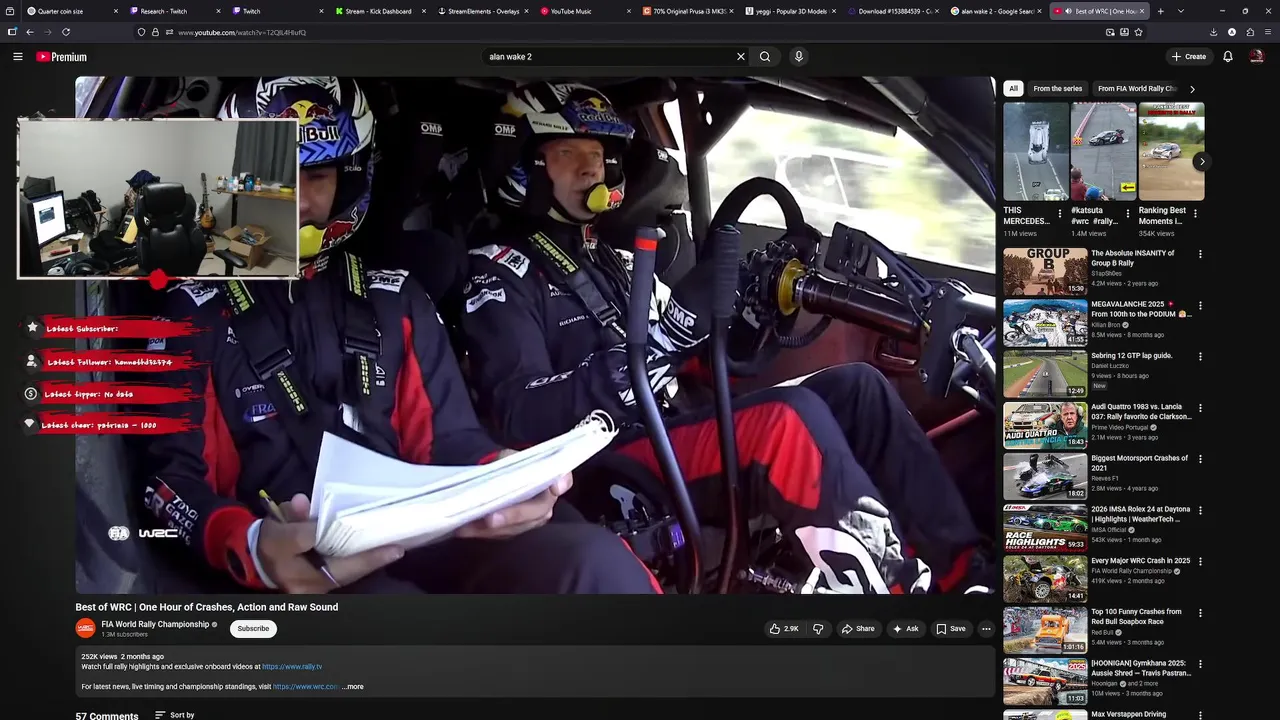Open more actions ellipsis beside Save
The height and width of the screenshot is (720, 1280).
pyautogui.click(x=986, y=629)
